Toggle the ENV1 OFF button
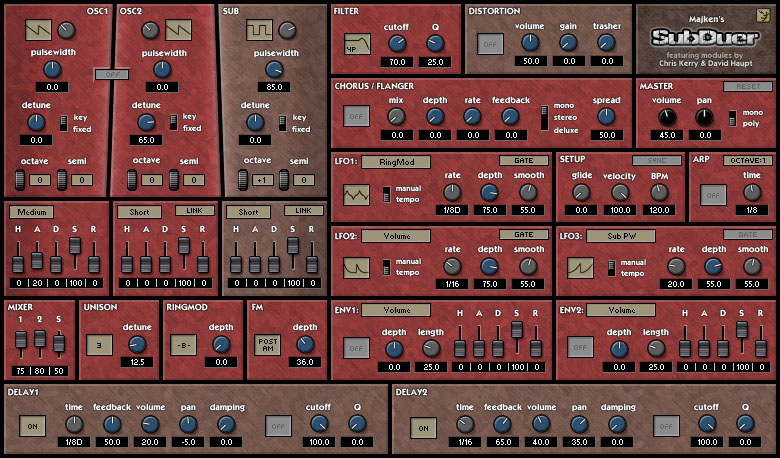This screenshot has height=458, width=780. click(357, 348)
